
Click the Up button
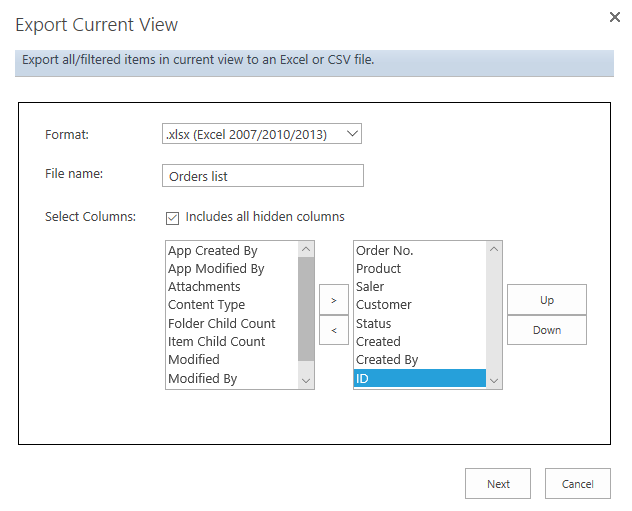(x=547, y=299)
